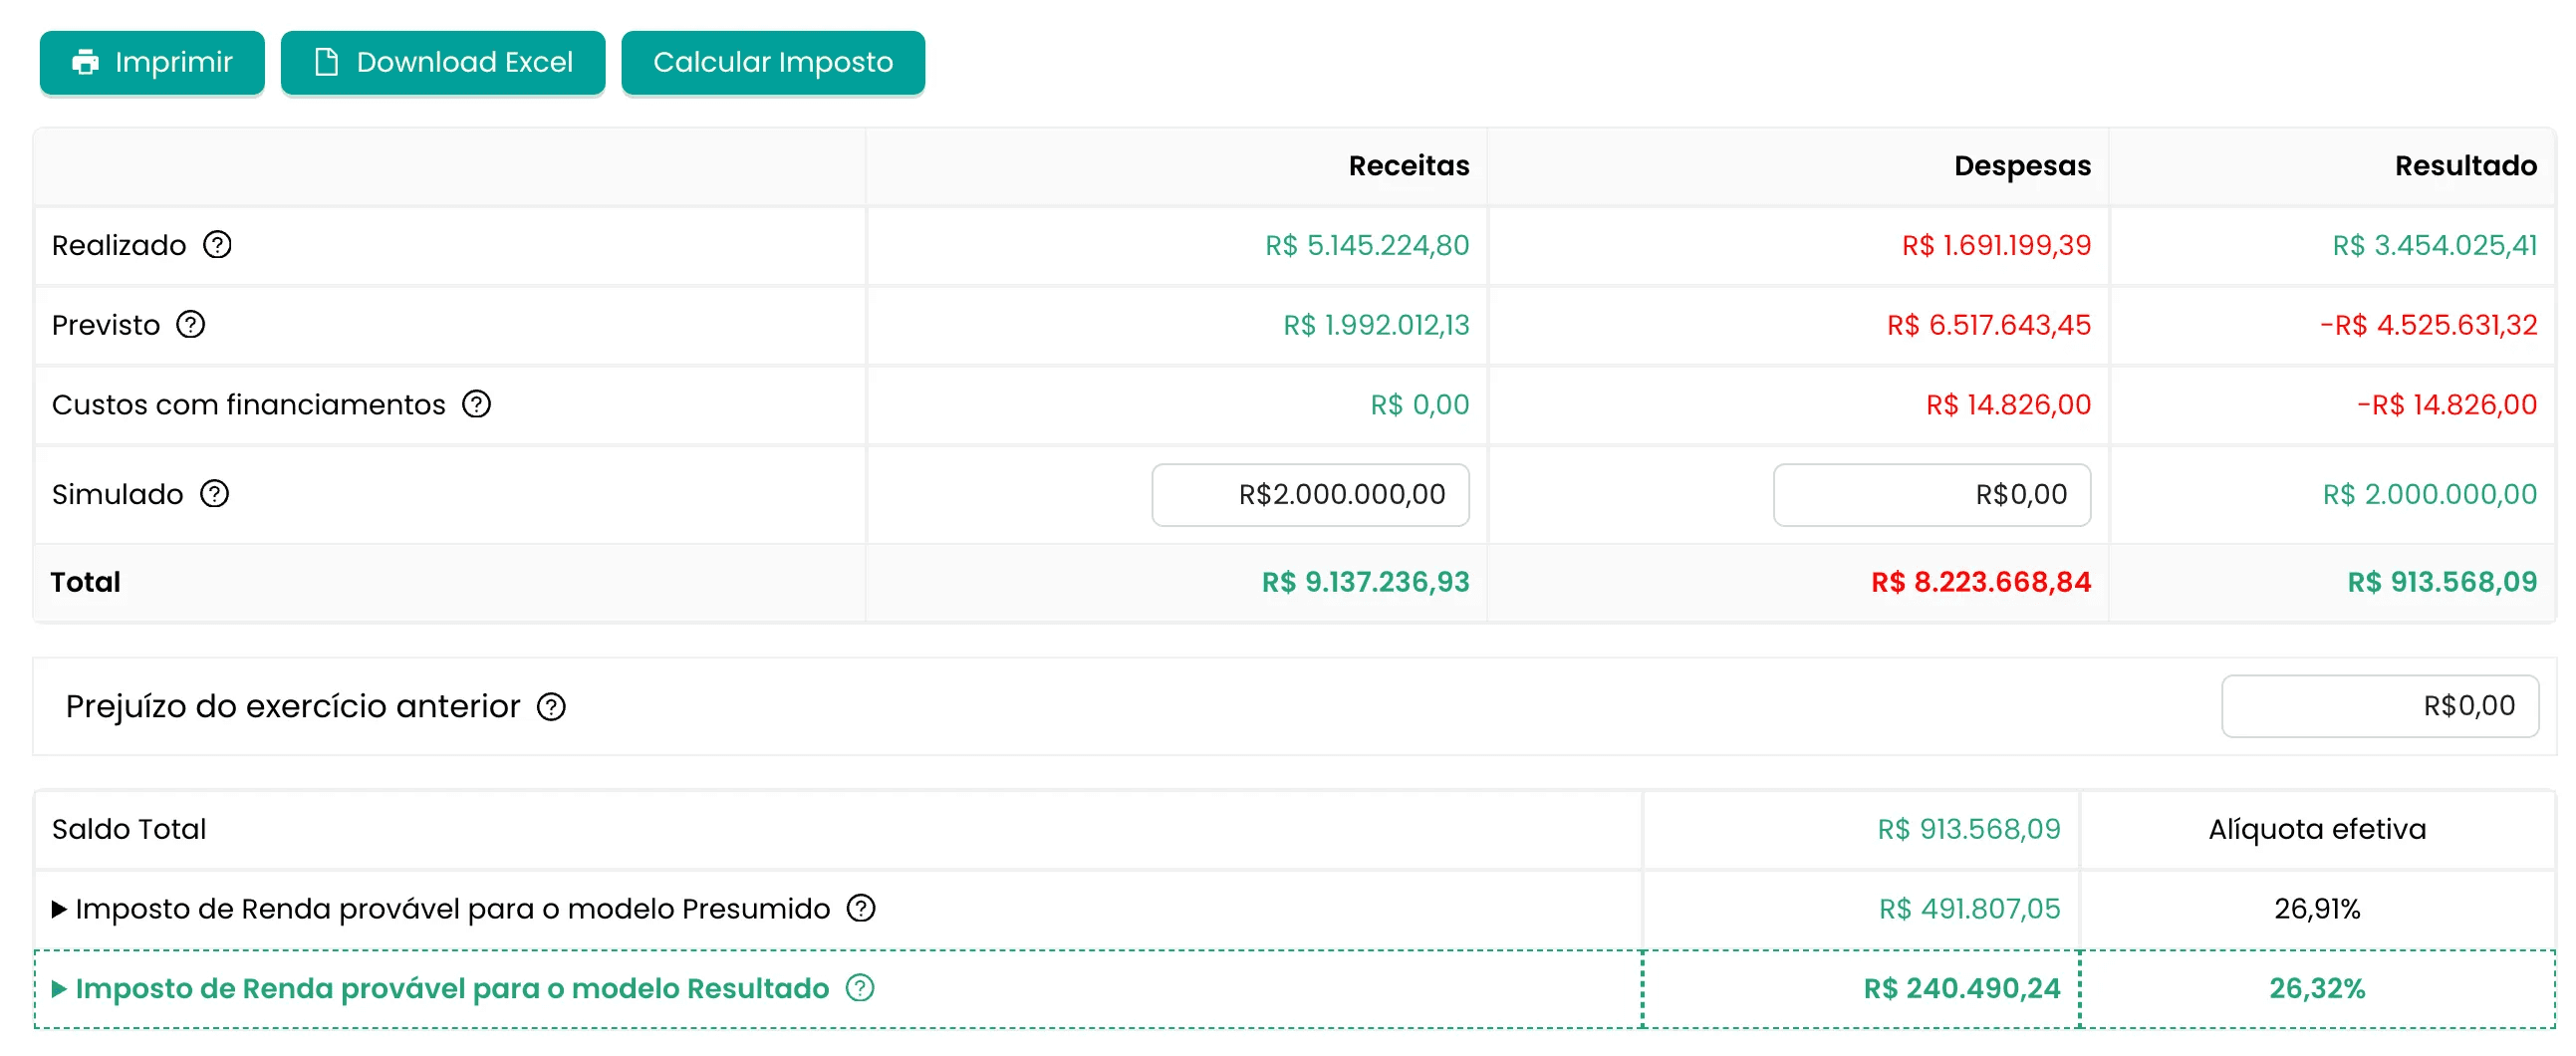Select Total resultado R$ 913.568,09
The height and width of the screenshot is (1056, 2576).
pyautogui.click(x=2442, y=582)
